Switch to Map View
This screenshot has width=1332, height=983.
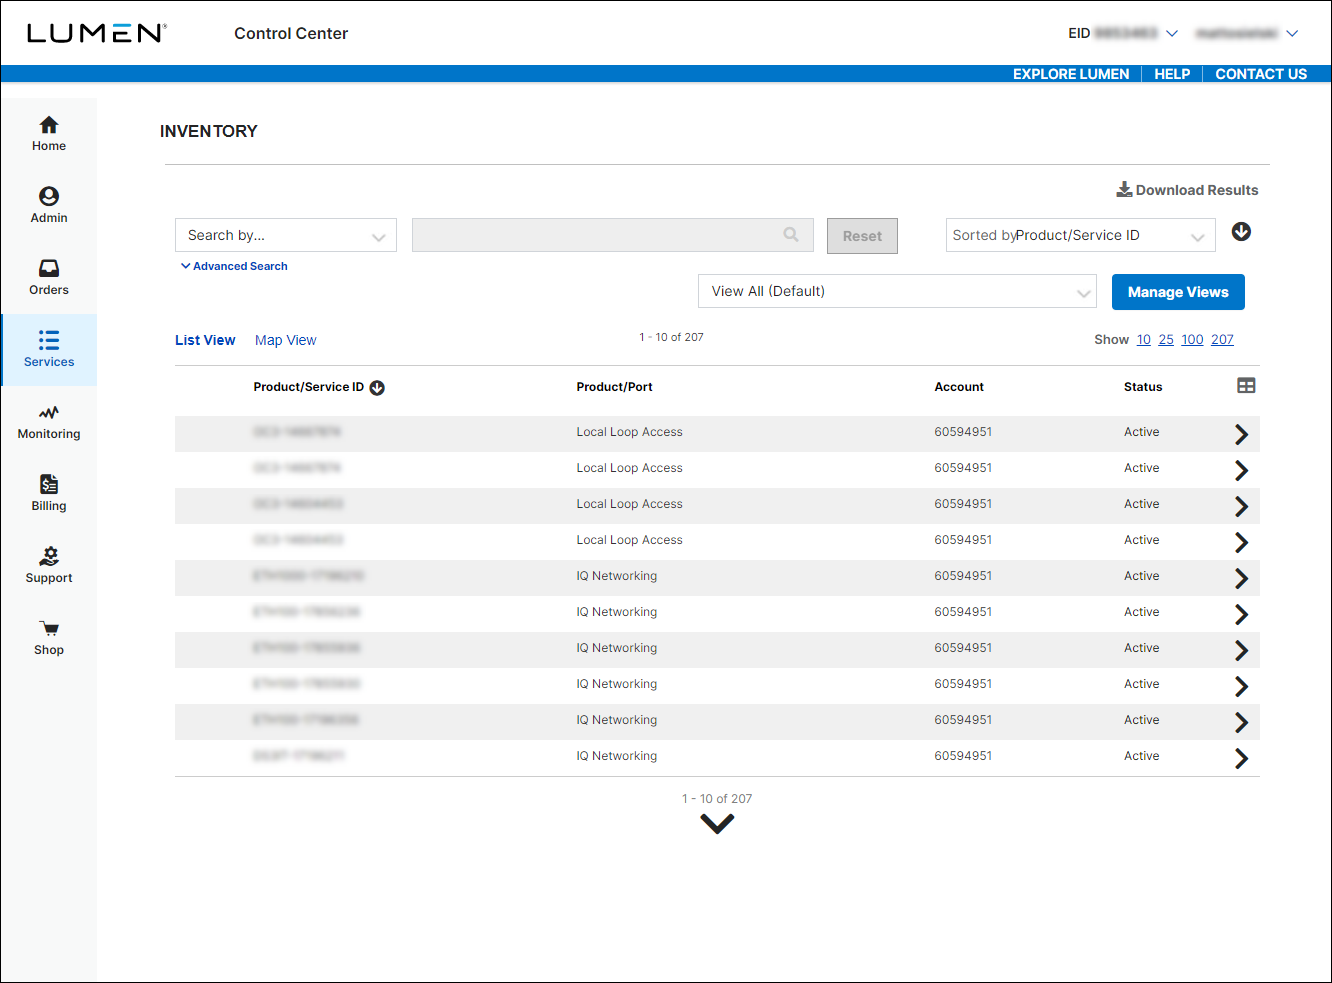pos(285,340)
